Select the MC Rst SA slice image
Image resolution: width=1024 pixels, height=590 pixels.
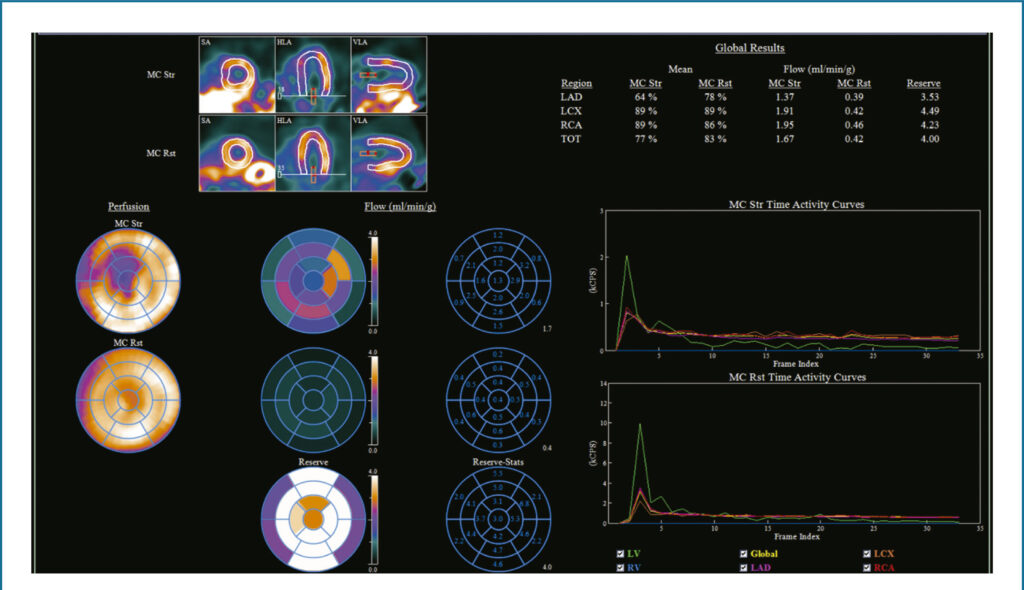pos(236,154)
